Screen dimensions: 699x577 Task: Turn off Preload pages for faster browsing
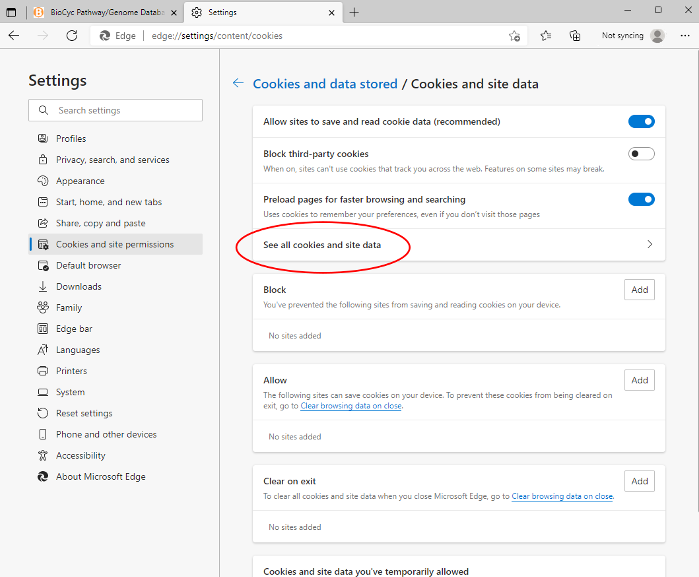click(641, 199)
